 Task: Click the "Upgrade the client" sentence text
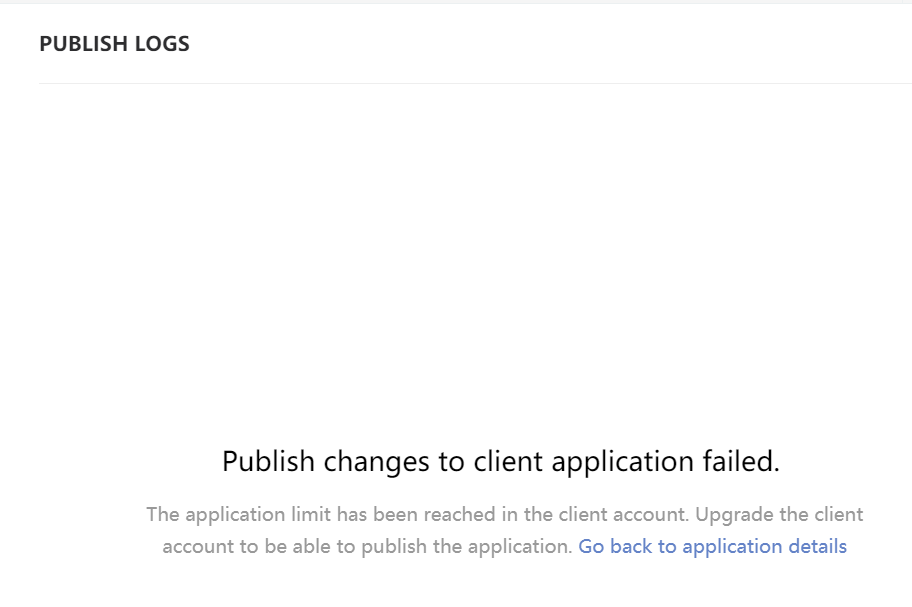pyautogui.click(x=779, y=515)
